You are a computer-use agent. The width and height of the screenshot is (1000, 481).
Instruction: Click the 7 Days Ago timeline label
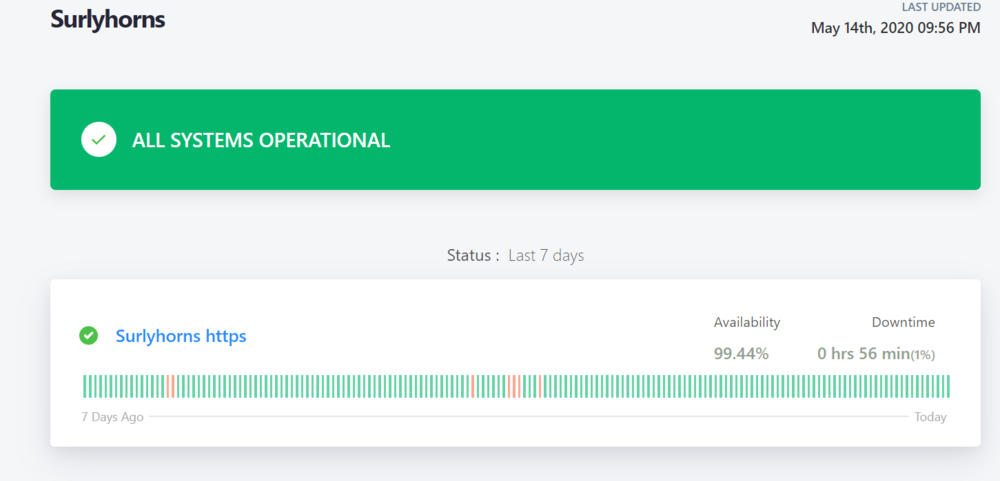click(112, 417)
